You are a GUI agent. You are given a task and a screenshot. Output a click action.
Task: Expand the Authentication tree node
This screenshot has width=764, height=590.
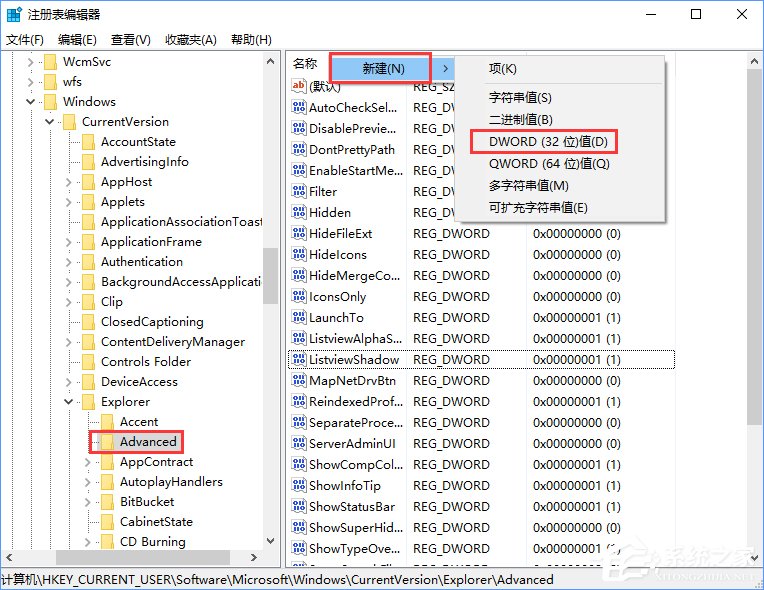68,262
